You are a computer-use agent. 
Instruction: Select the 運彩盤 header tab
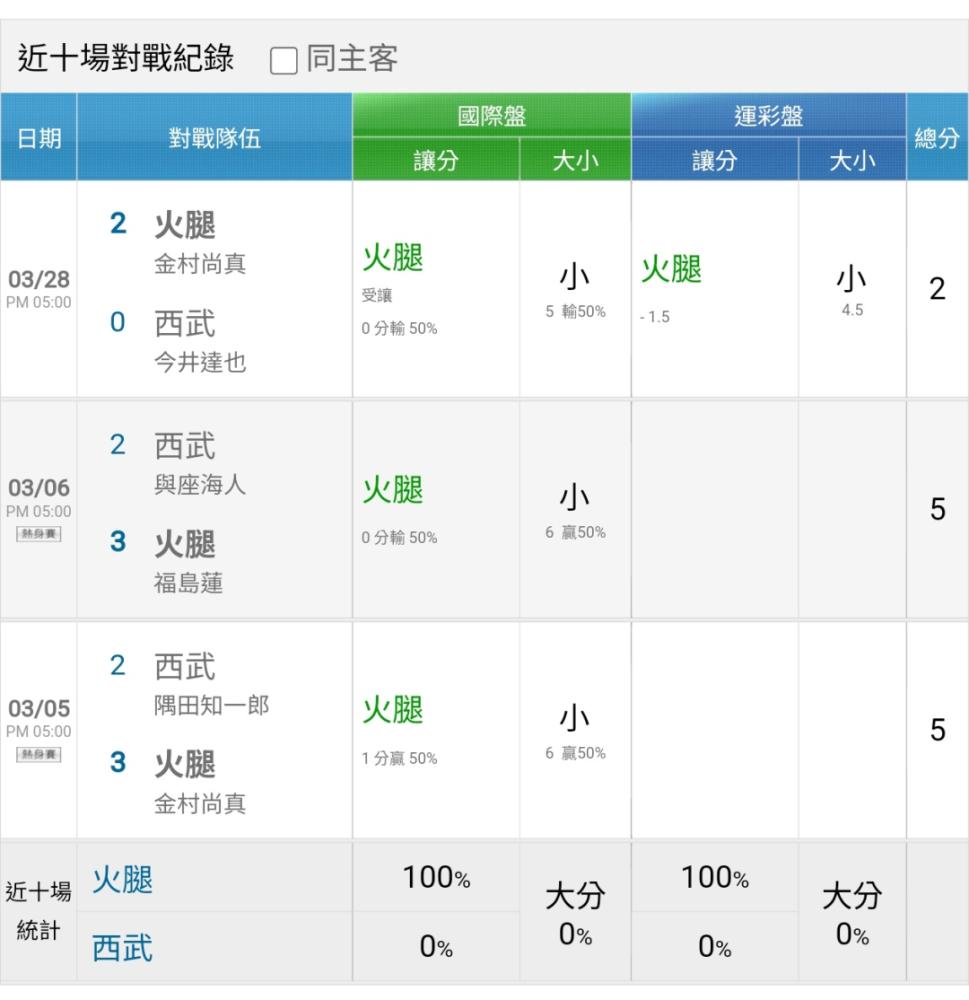pyautogui.click(x=768, y=115)
